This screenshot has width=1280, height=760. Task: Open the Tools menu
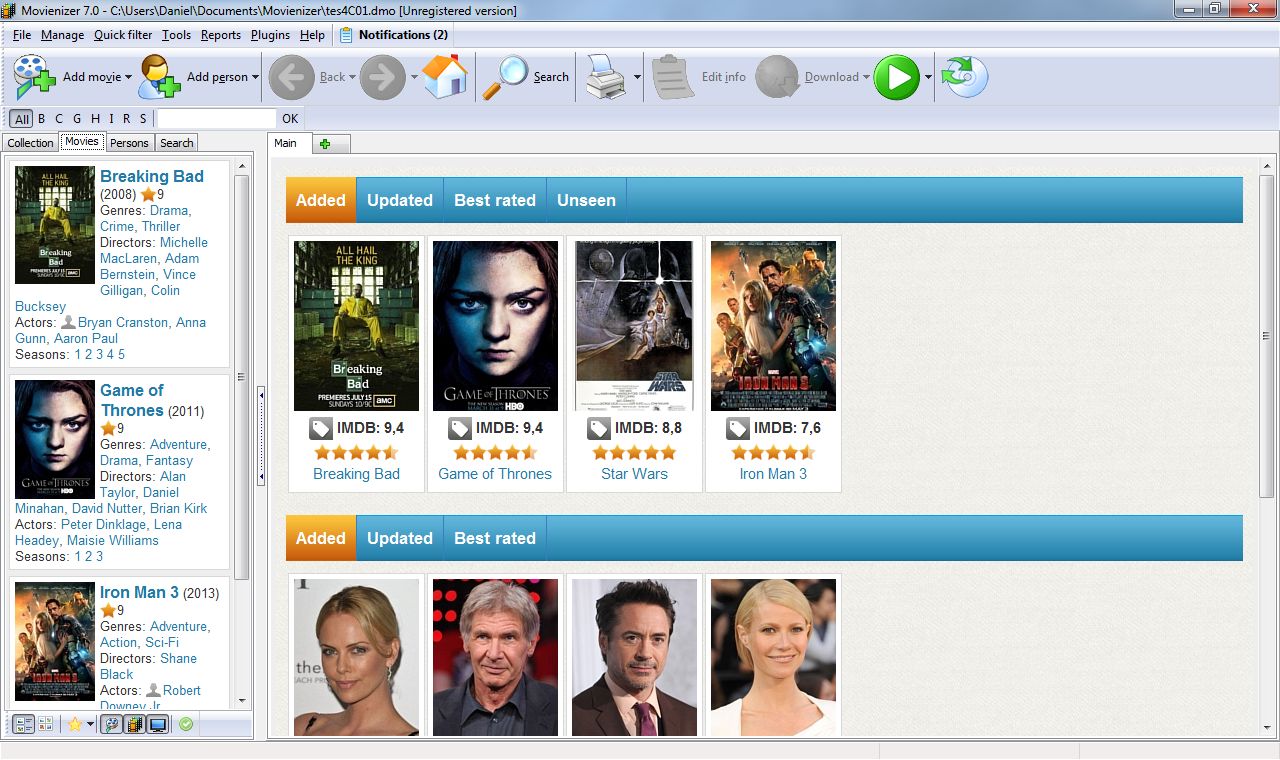[x=176, y=35]
